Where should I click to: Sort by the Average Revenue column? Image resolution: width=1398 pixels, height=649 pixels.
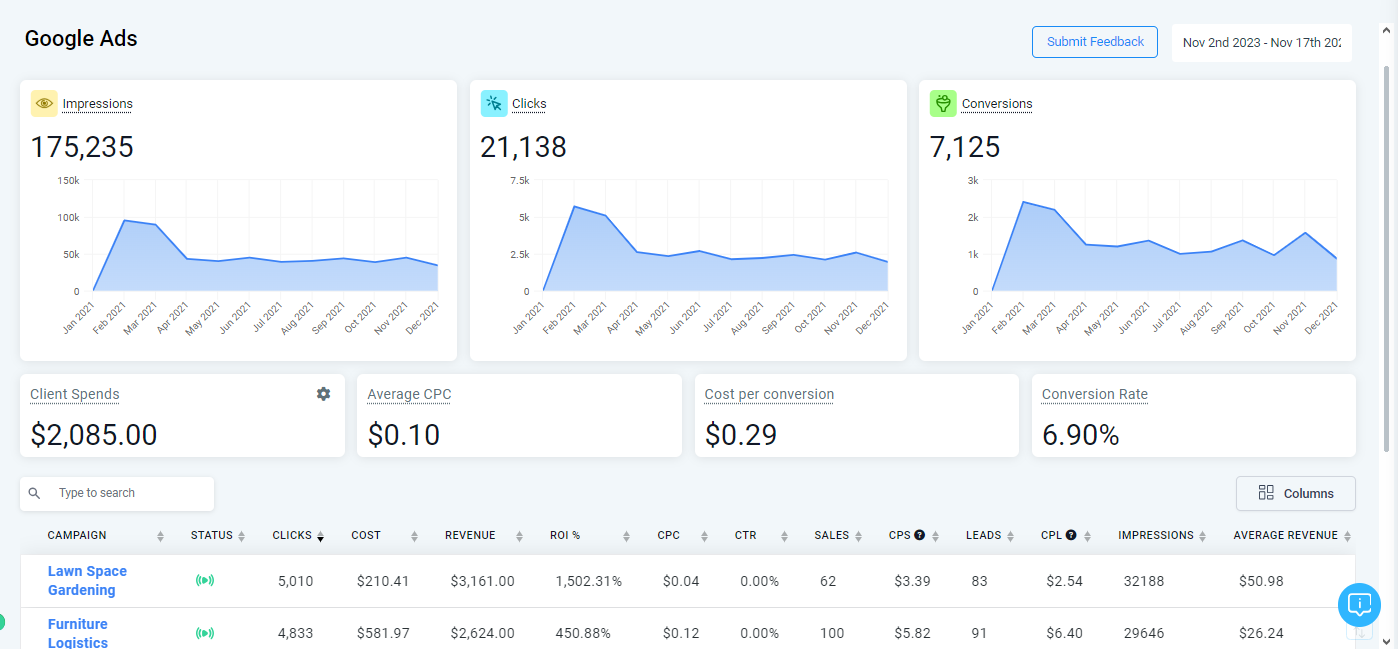coord(1347,536)
